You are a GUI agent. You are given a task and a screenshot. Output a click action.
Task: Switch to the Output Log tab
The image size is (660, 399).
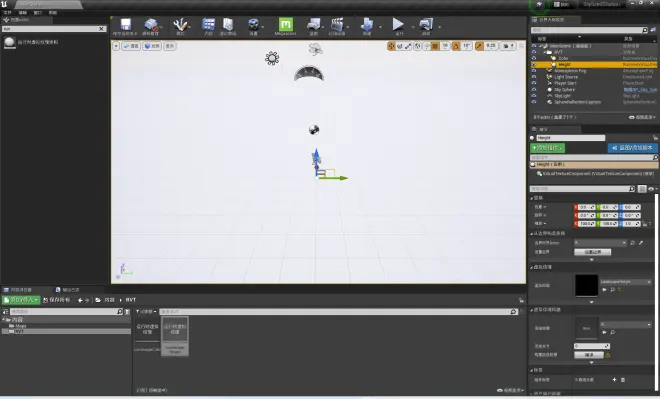pos(68,290)
